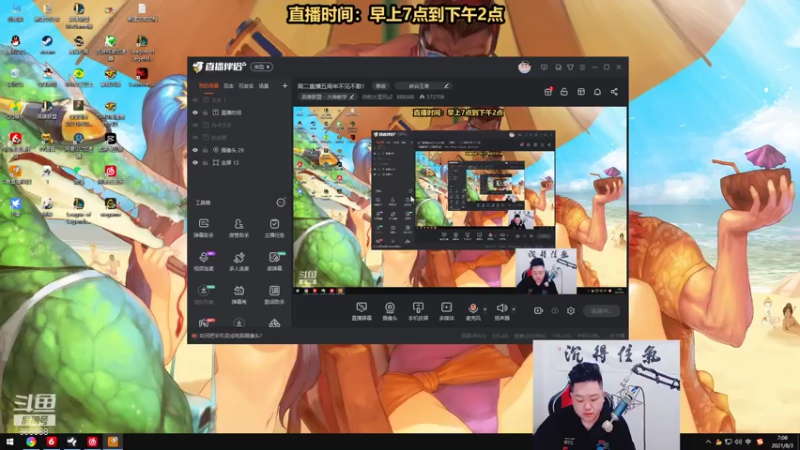Image resolution: width=800 pixels, height=450 pixels.
Task: Click the start-stream button beside the gear
Action: [602, 311]
